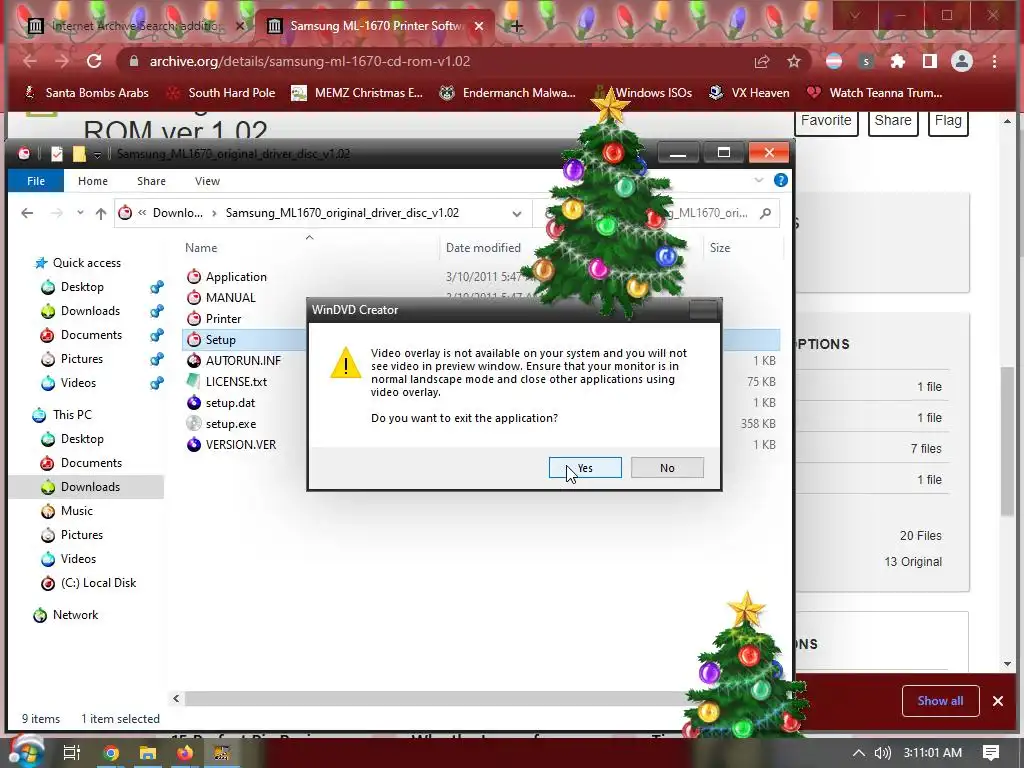Sort files by Name column
Viewport: 1024px width, 768px height.
[200, 248]
